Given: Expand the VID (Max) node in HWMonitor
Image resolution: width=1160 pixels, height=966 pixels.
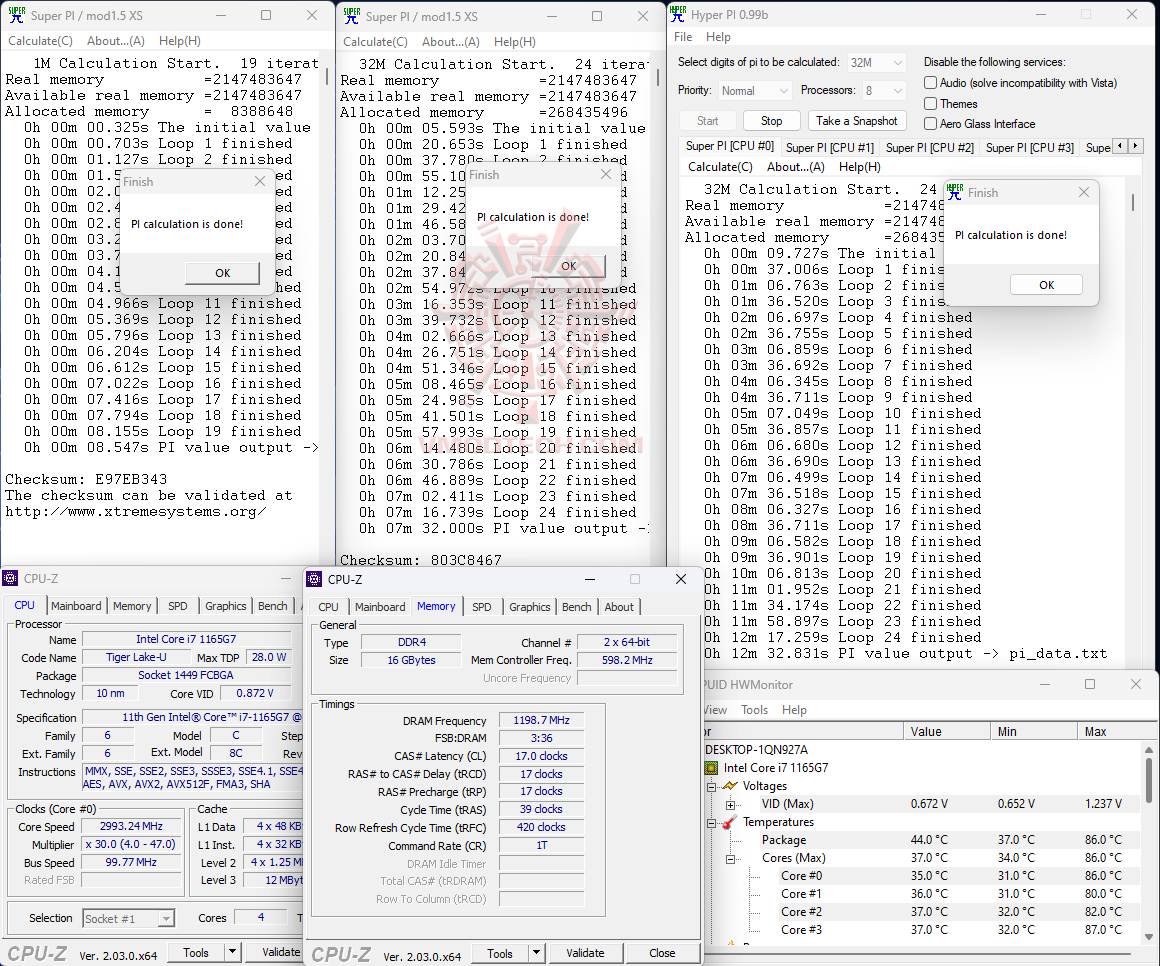Looking at the screenshot, I should [730, 804].
